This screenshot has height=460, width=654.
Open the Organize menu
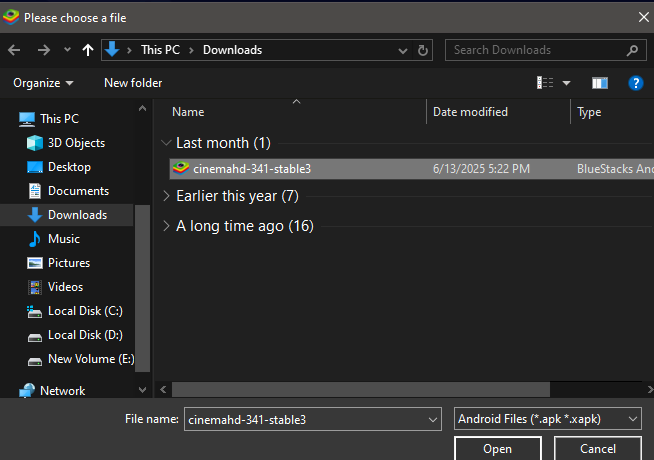click(43, 83)
